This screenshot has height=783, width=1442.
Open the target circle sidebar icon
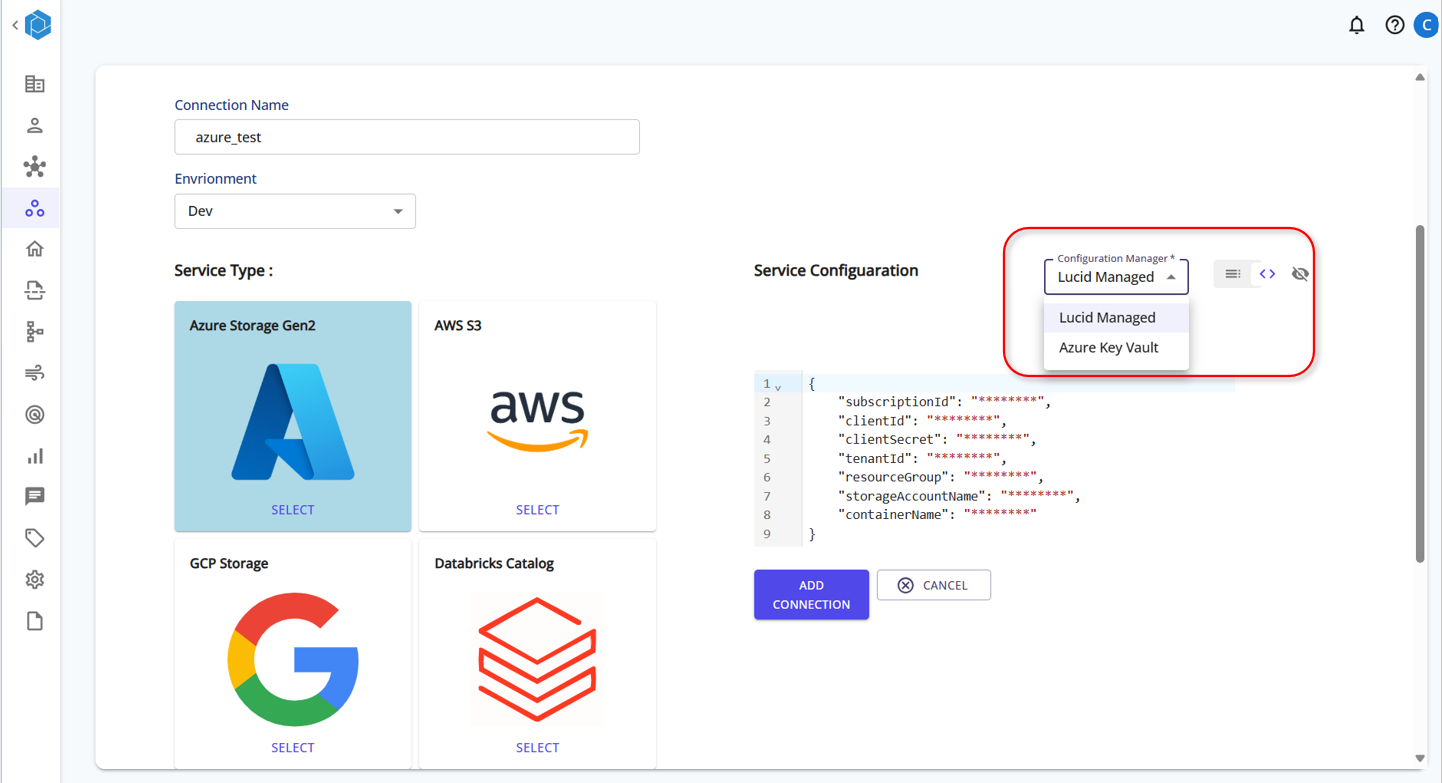click(35, 414)
